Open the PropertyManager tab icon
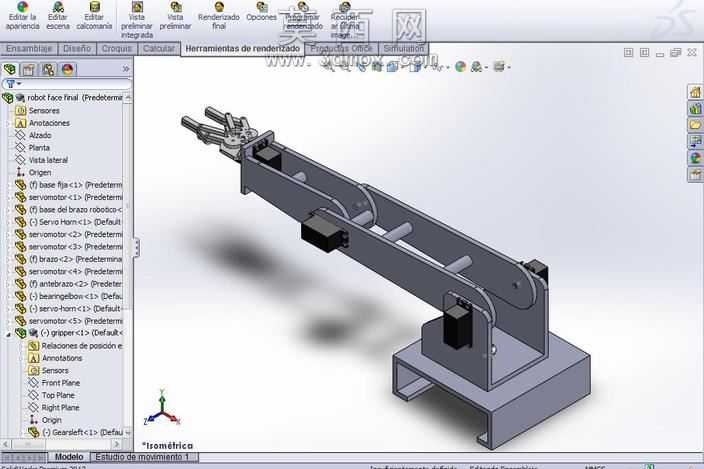704x469 pixels. point(29,70)
